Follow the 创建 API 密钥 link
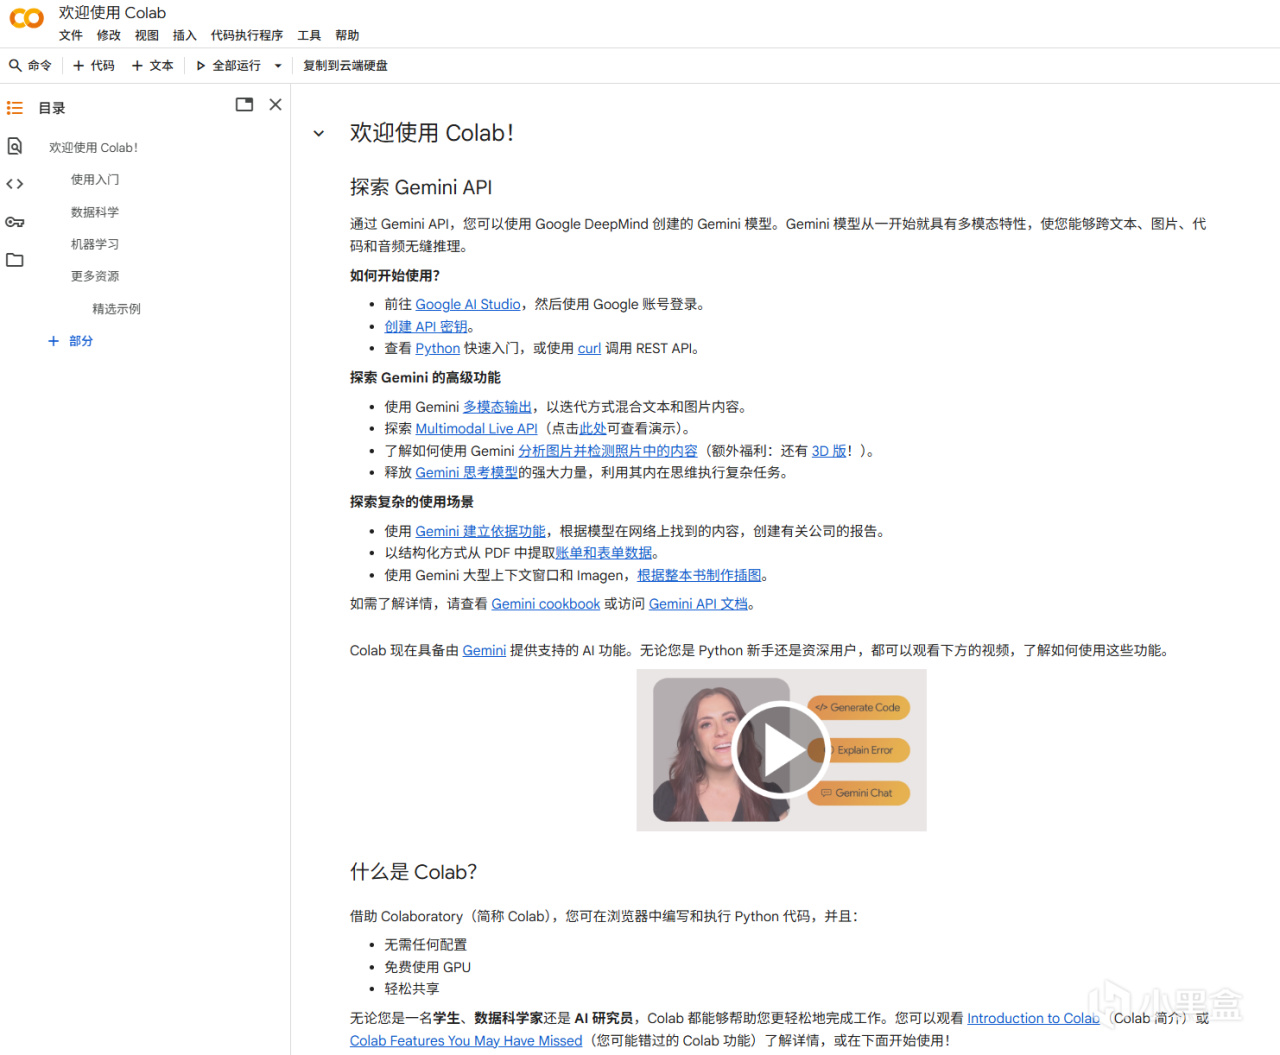 click(x=426, y=326)
